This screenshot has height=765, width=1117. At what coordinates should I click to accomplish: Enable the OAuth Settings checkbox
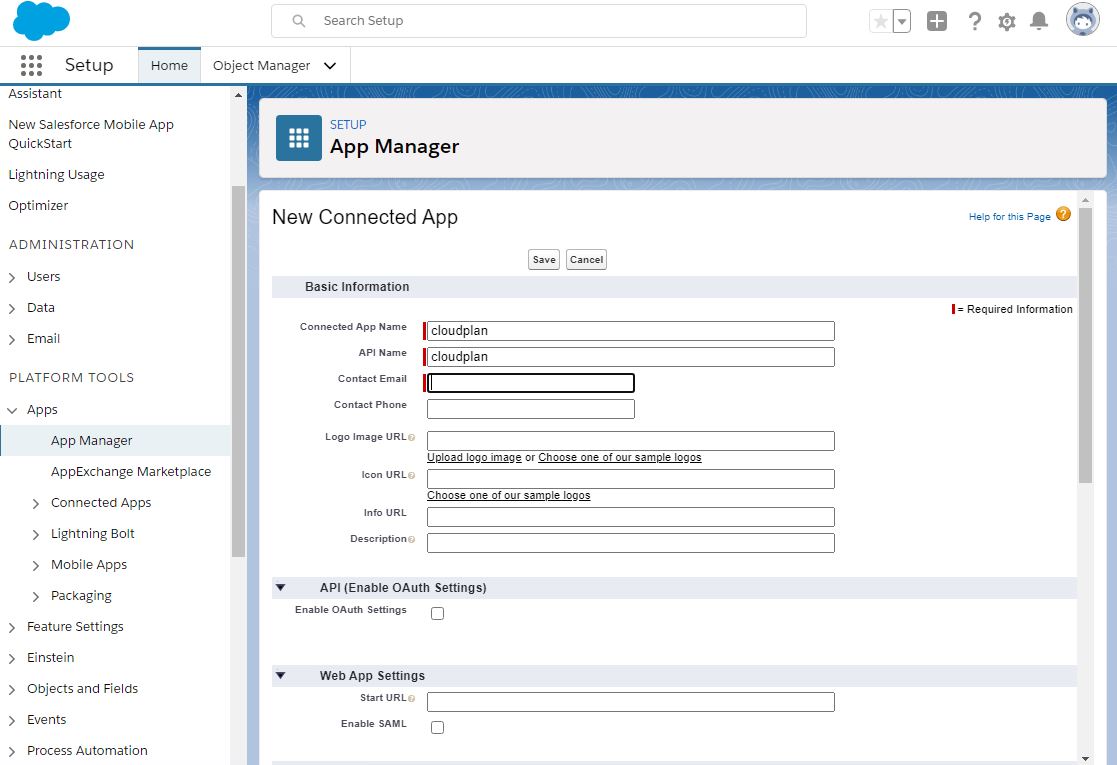437,613
